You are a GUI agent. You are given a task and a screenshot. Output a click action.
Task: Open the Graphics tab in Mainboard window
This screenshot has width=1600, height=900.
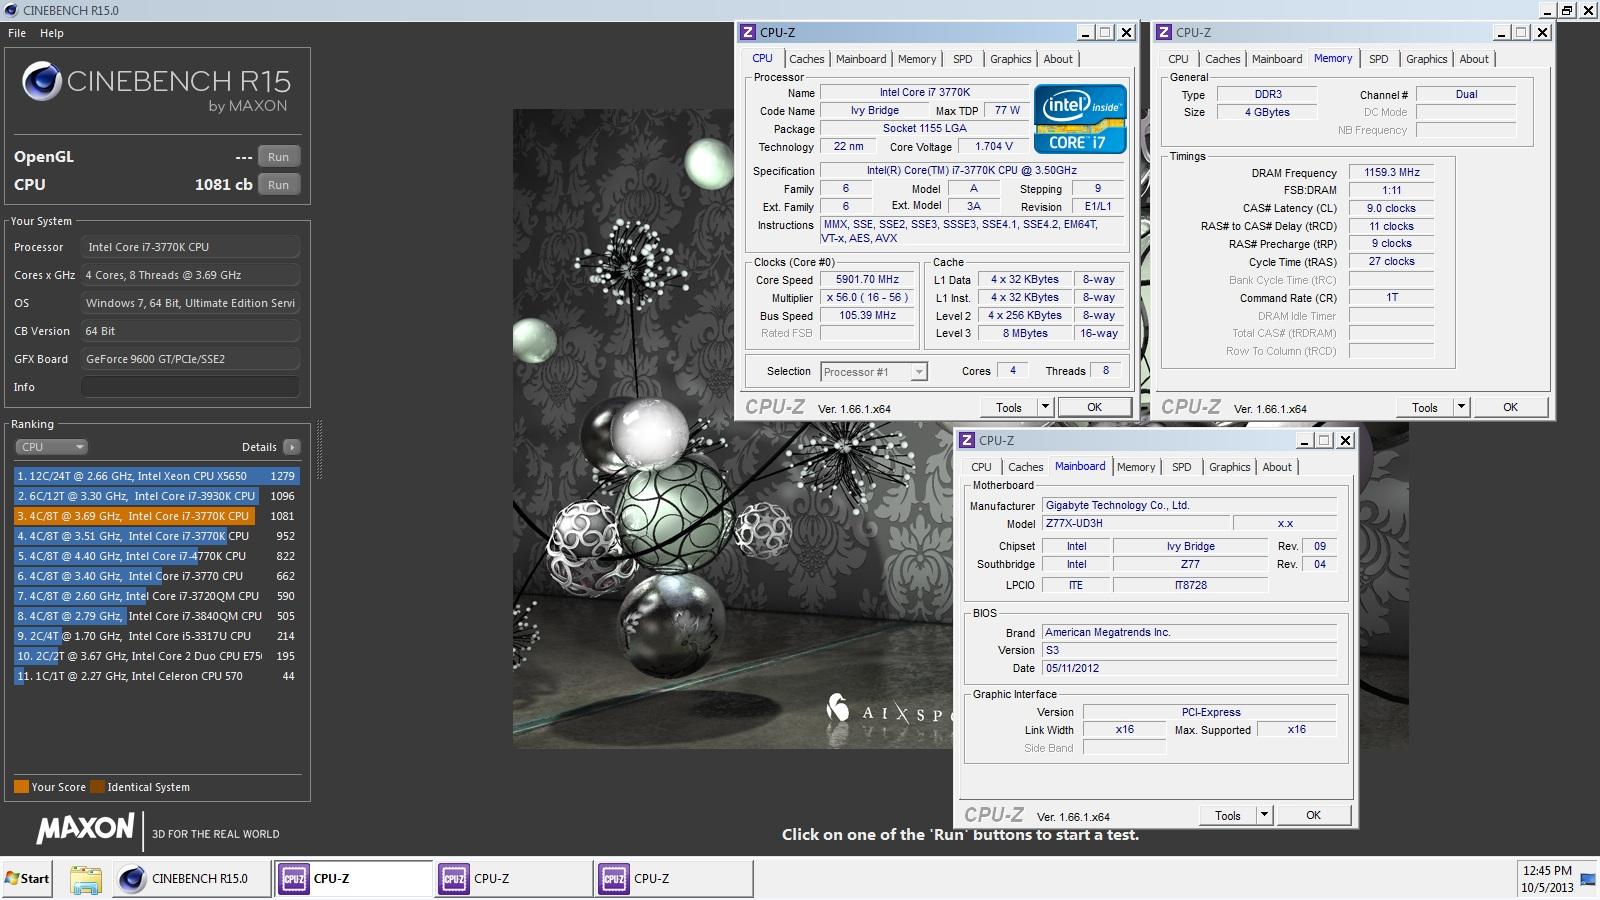coord(1229,467)
